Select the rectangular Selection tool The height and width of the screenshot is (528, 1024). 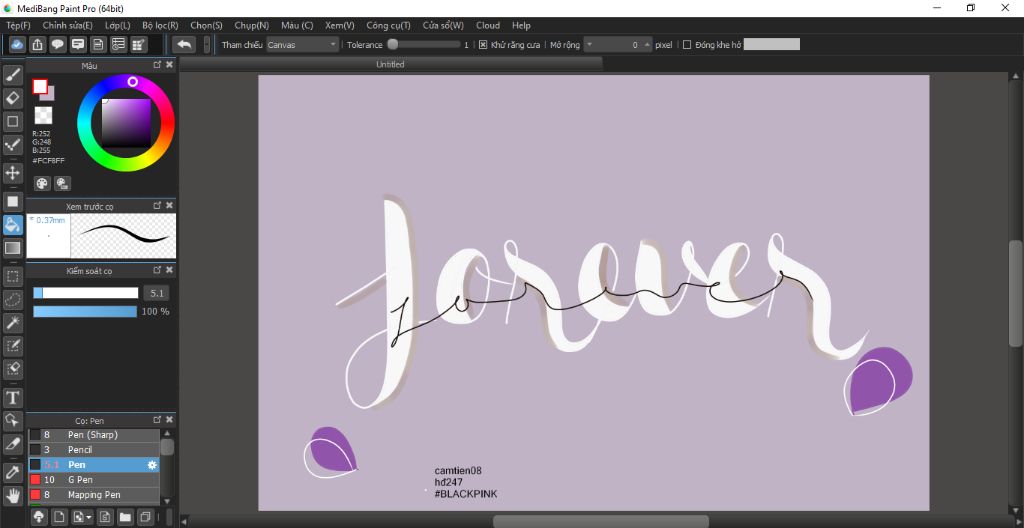click(12, 276)
